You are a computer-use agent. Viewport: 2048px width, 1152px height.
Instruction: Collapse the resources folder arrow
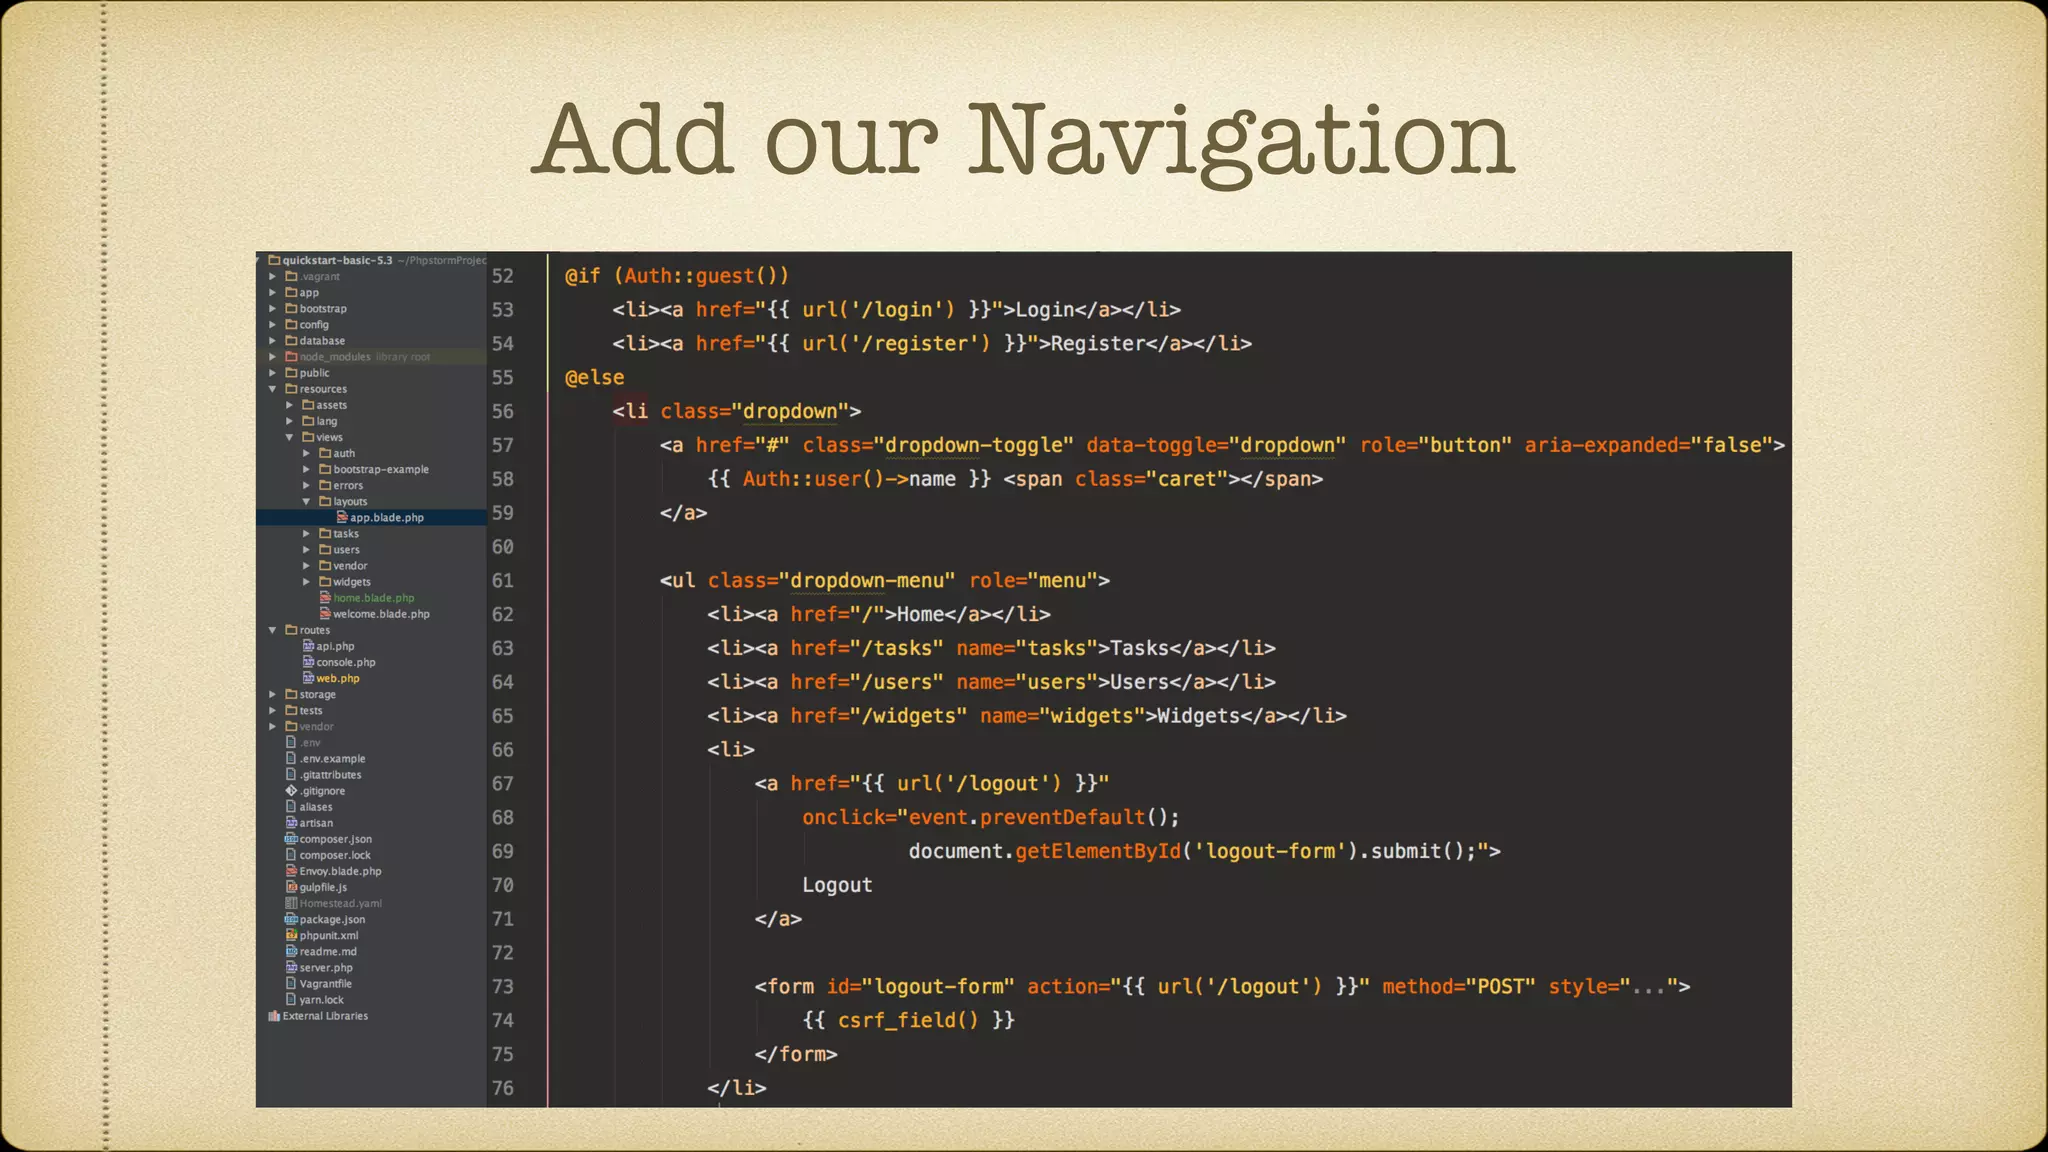[272, 388]
